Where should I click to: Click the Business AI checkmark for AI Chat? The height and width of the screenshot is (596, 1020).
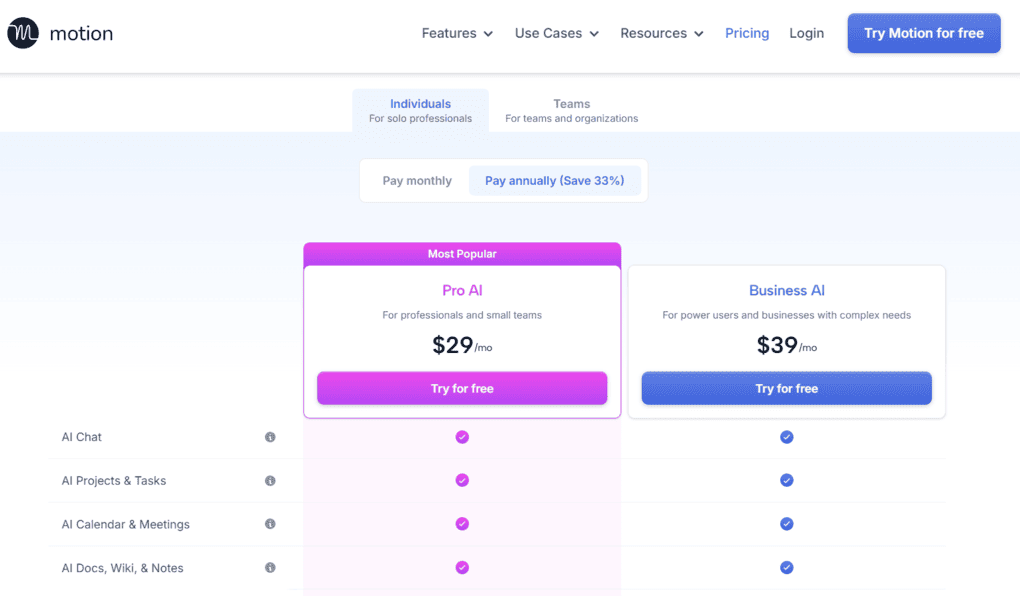[x=786, y=437]
